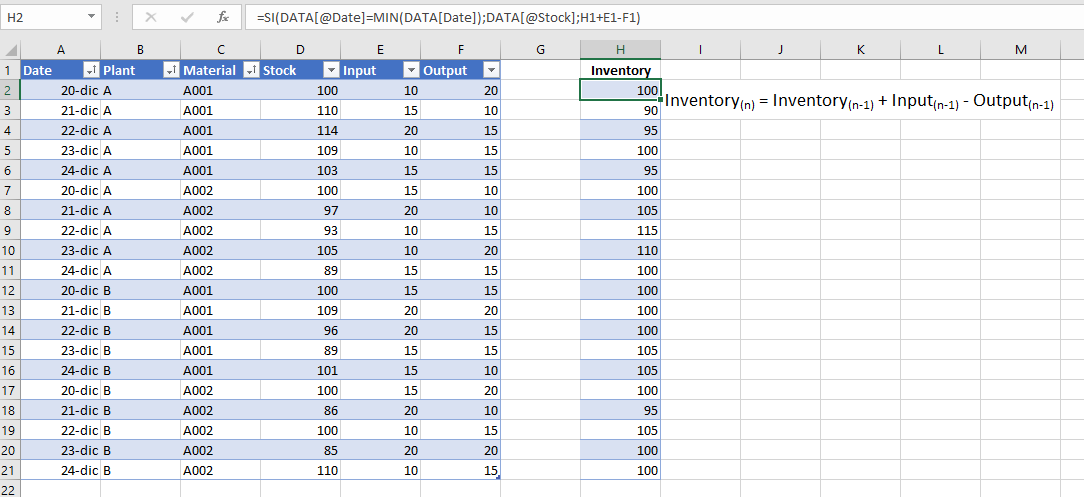Click the Material table header cell
This screenshot has height=497, width=1084.
click(221, 71)
